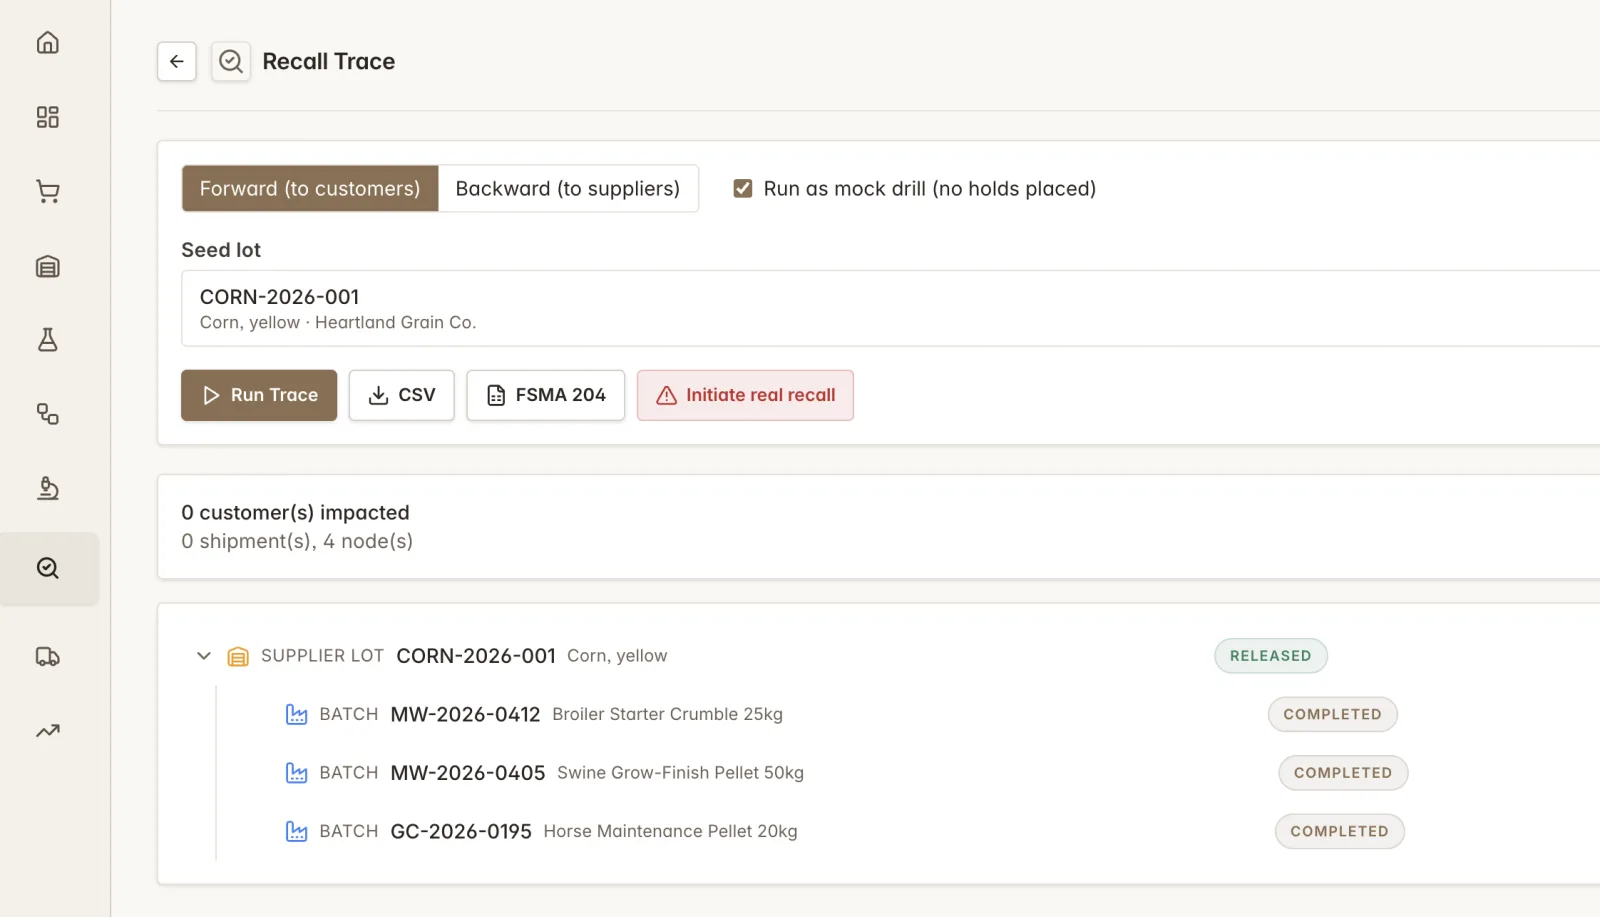Screen dimensions: 1600x917
Task: Click the 'Seed lot' label
Action: tap(221, 250)
